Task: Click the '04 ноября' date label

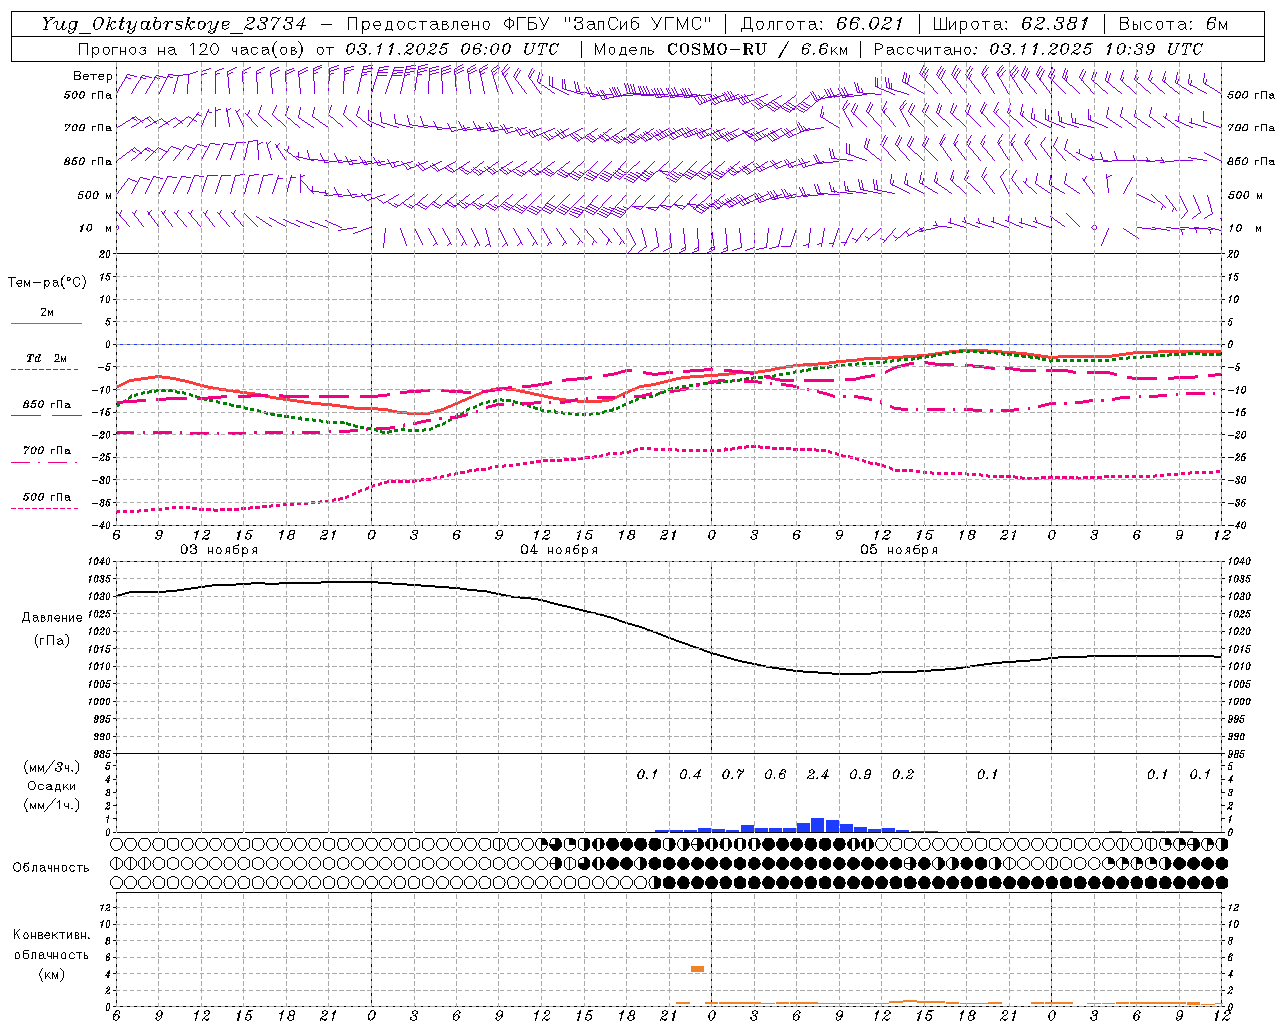Action: click(559, 550)
